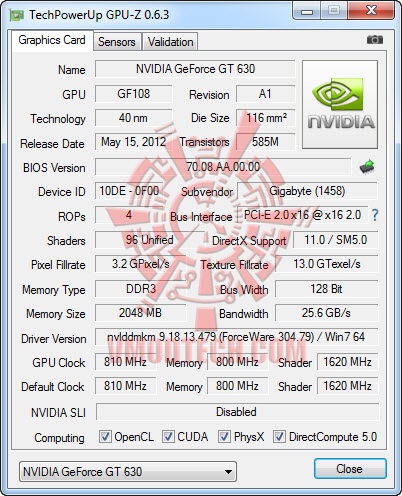Click the GPU-Z title bar app icon

(x=16, y=15)
